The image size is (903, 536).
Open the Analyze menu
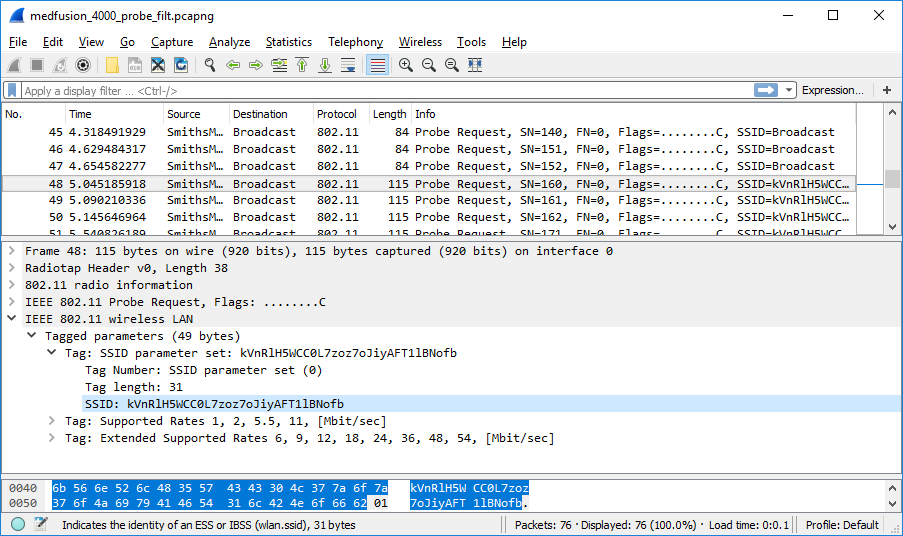pos(229,42)
